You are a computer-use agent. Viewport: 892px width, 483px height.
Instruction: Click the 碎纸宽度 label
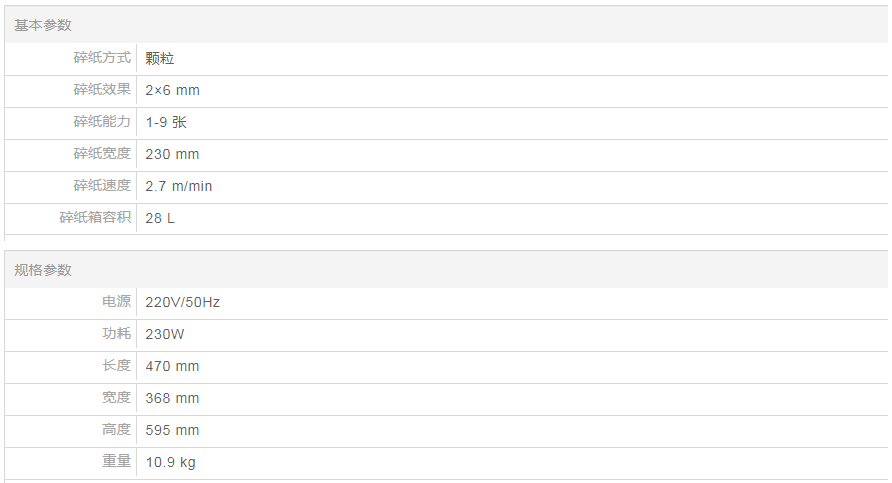102,154
